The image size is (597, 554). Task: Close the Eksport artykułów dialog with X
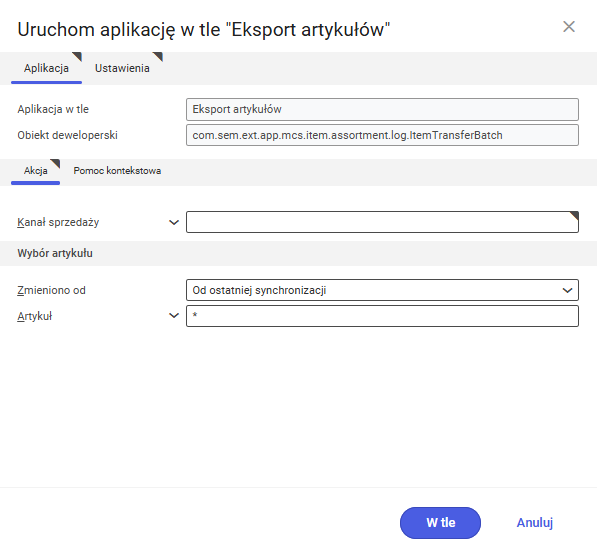tap(568, 27)
